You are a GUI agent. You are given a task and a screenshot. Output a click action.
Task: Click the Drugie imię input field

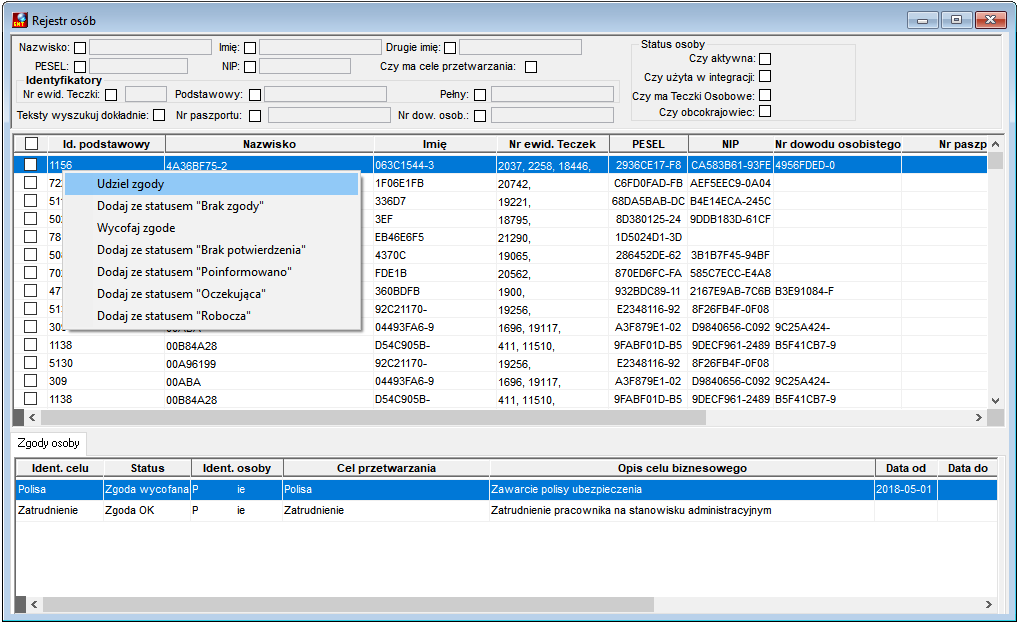(x=520, y=47)
